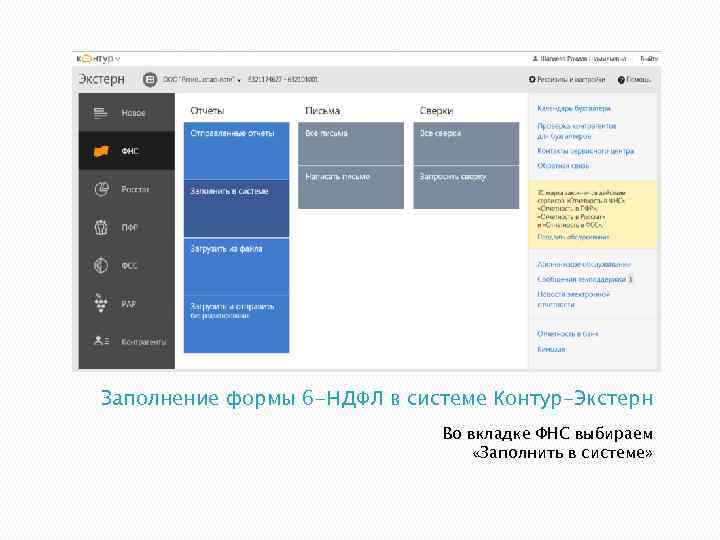Click the link inside the yellow notice
This screenshot has height=540, width=720.
click(x=574, y=237)
